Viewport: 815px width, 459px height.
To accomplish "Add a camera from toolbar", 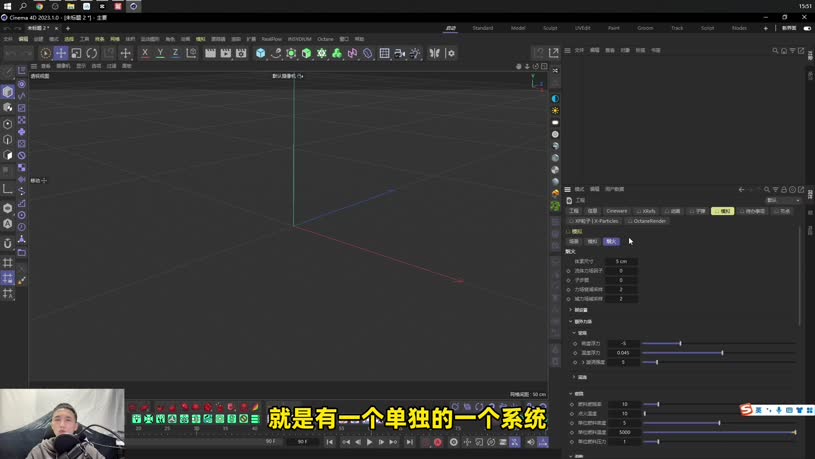I will (399, 53).
